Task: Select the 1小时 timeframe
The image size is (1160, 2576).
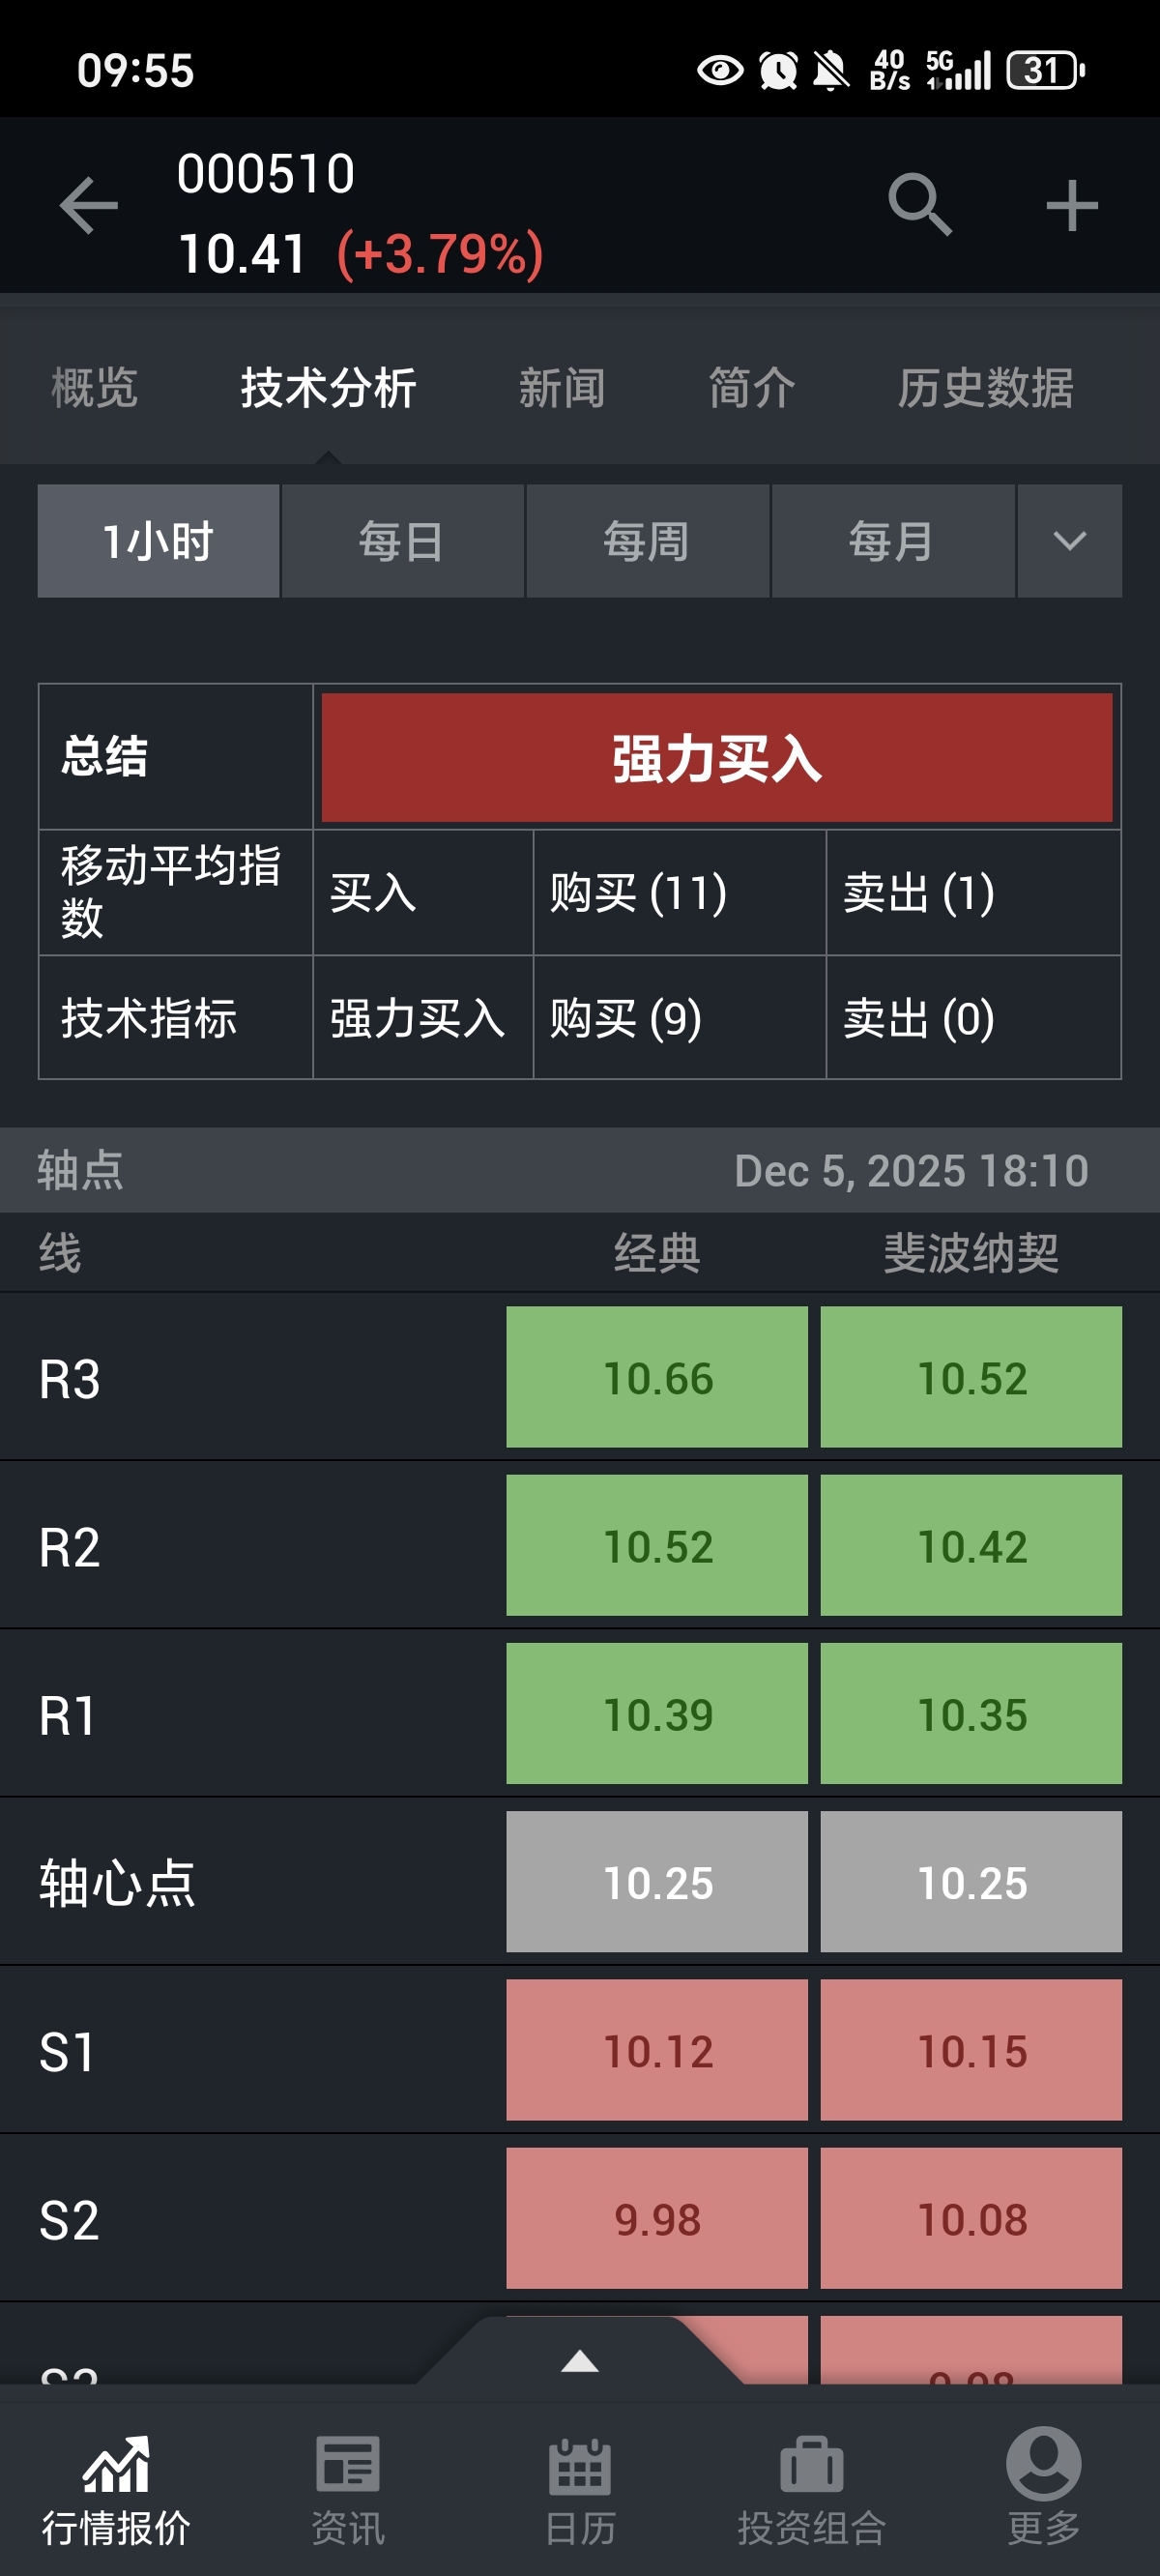Action: tap(158, 541)
